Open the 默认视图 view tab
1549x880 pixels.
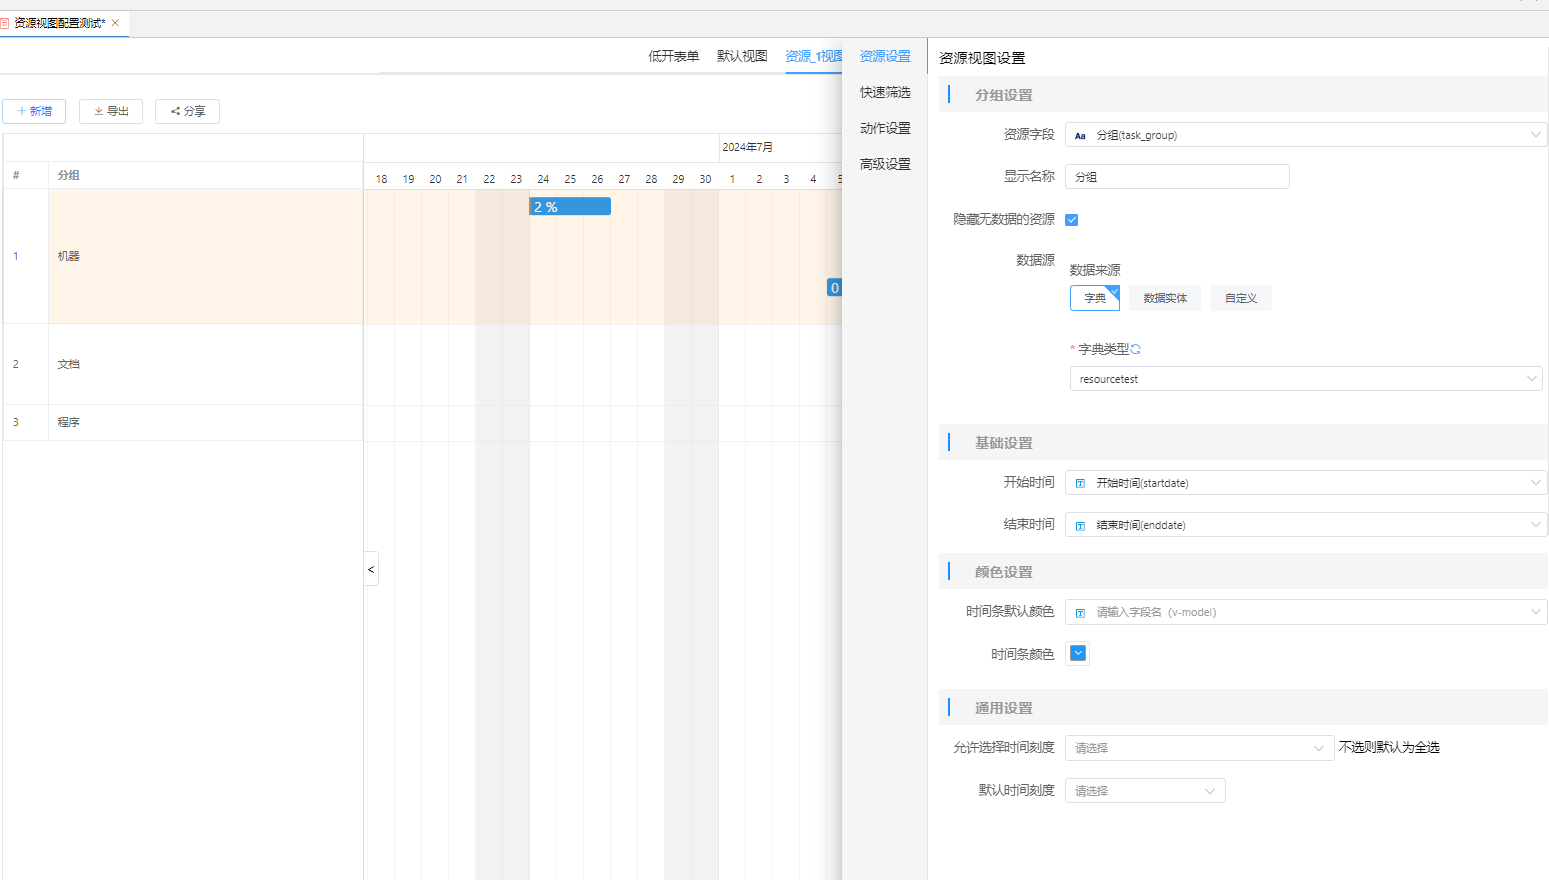pos(742,56)
